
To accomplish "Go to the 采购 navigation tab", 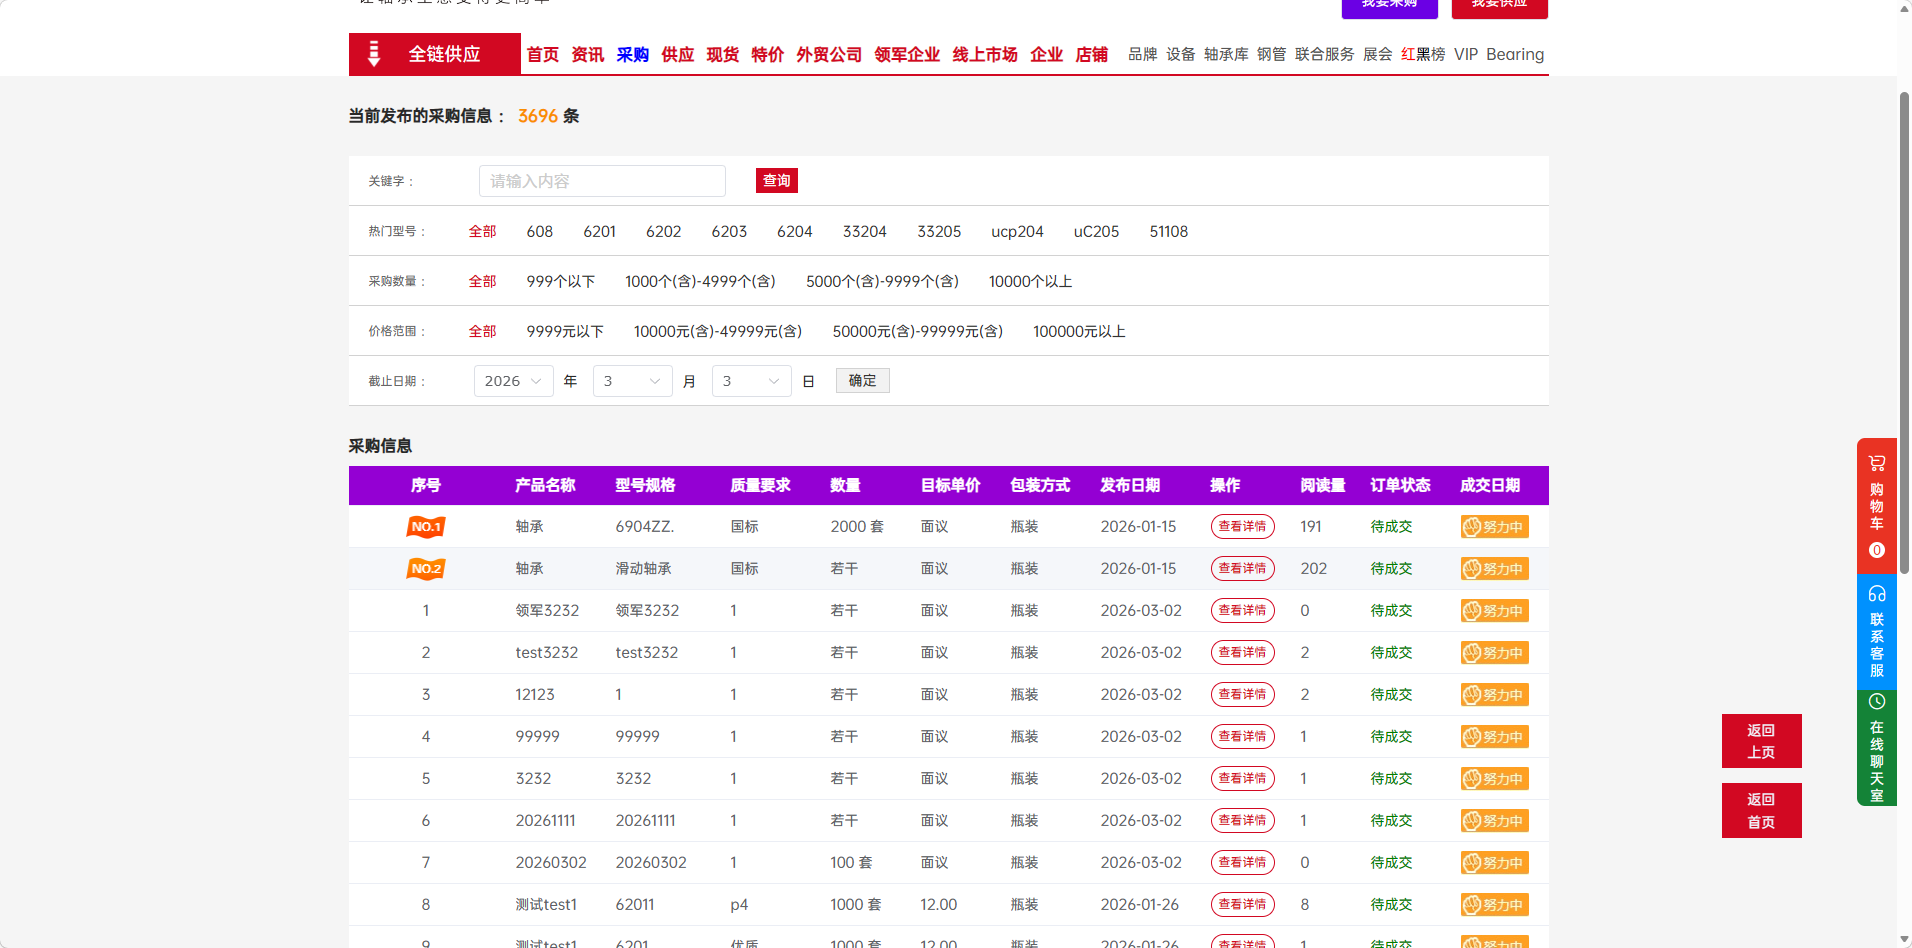I will [632, 54].
